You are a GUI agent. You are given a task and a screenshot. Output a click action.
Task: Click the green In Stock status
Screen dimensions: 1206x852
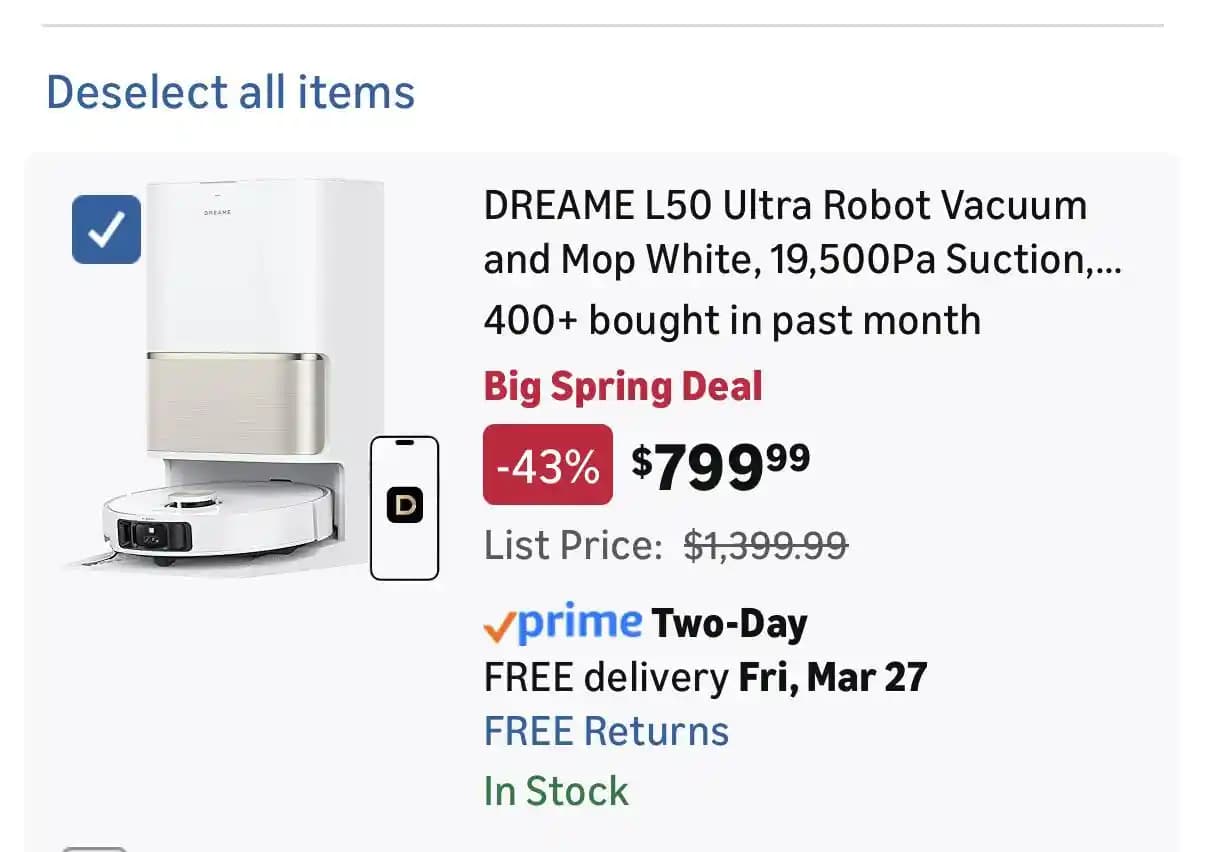pos(556,791)
